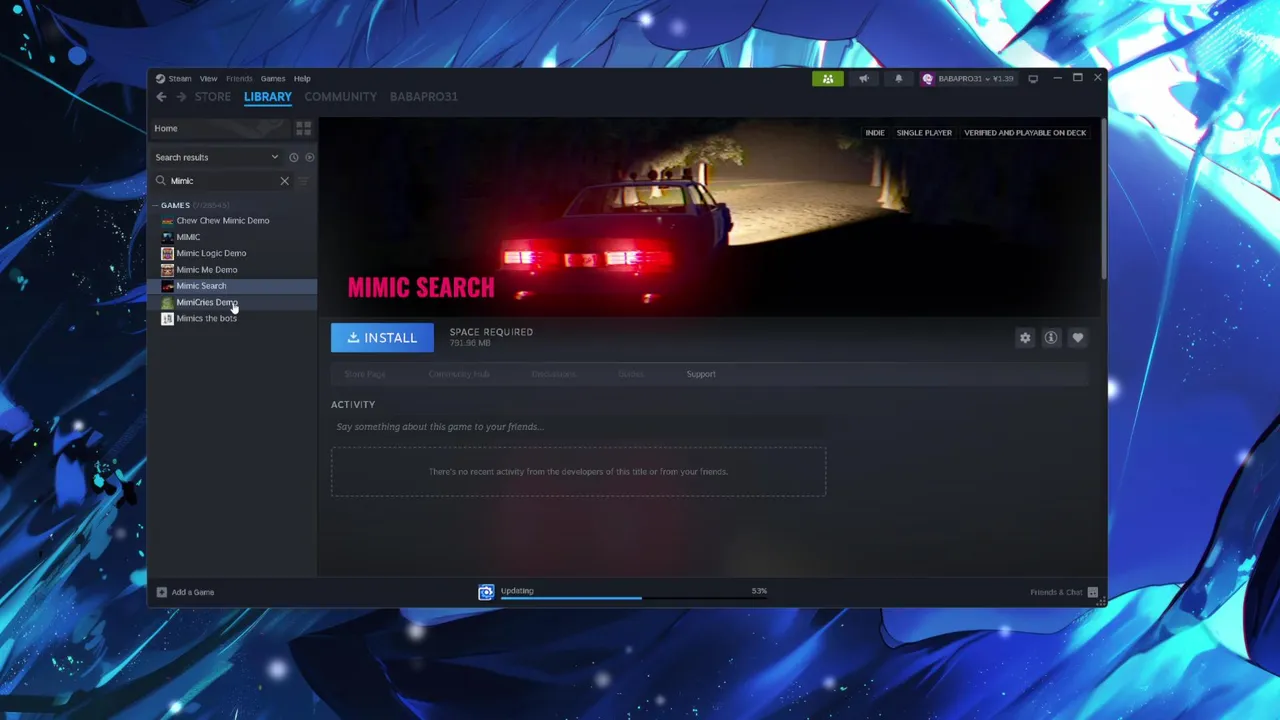Open the BABAPRO31 profile tab
Screen dimensions: 1280x720
pos(424,97)
